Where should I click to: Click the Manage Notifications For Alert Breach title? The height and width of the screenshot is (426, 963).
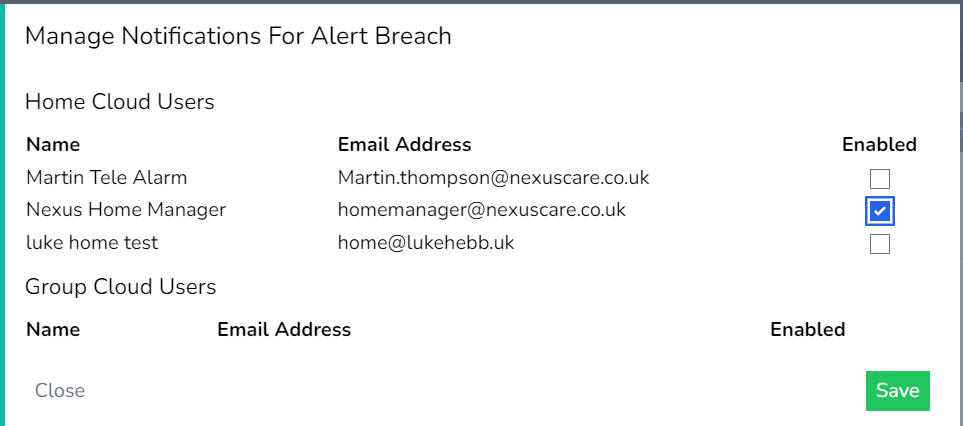pos(238,37)
